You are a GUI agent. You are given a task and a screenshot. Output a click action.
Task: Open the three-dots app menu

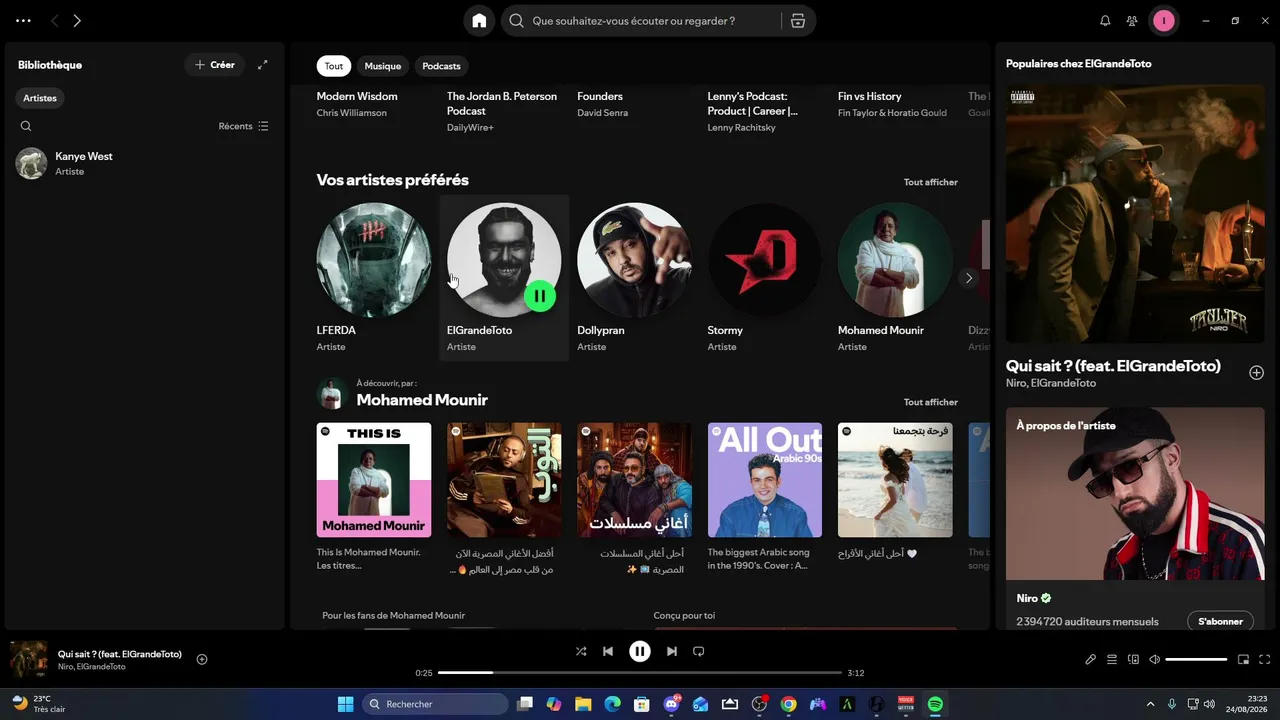(x=23, y=21)
